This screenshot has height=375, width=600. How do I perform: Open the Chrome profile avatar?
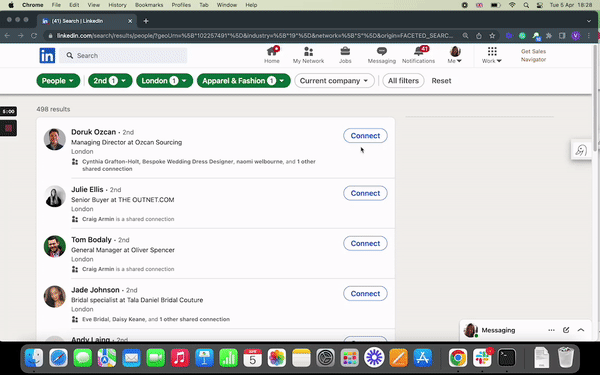pyautogui.click(x=576, y=36)
